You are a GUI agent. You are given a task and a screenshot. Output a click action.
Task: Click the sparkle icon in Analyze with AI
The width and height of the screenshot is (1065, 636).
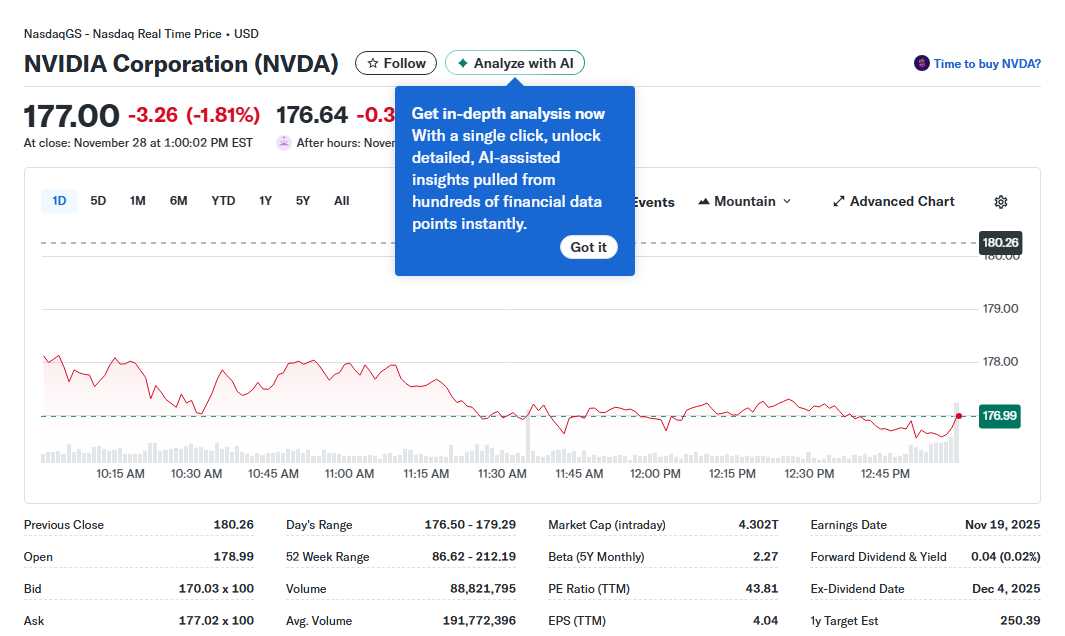461,62
